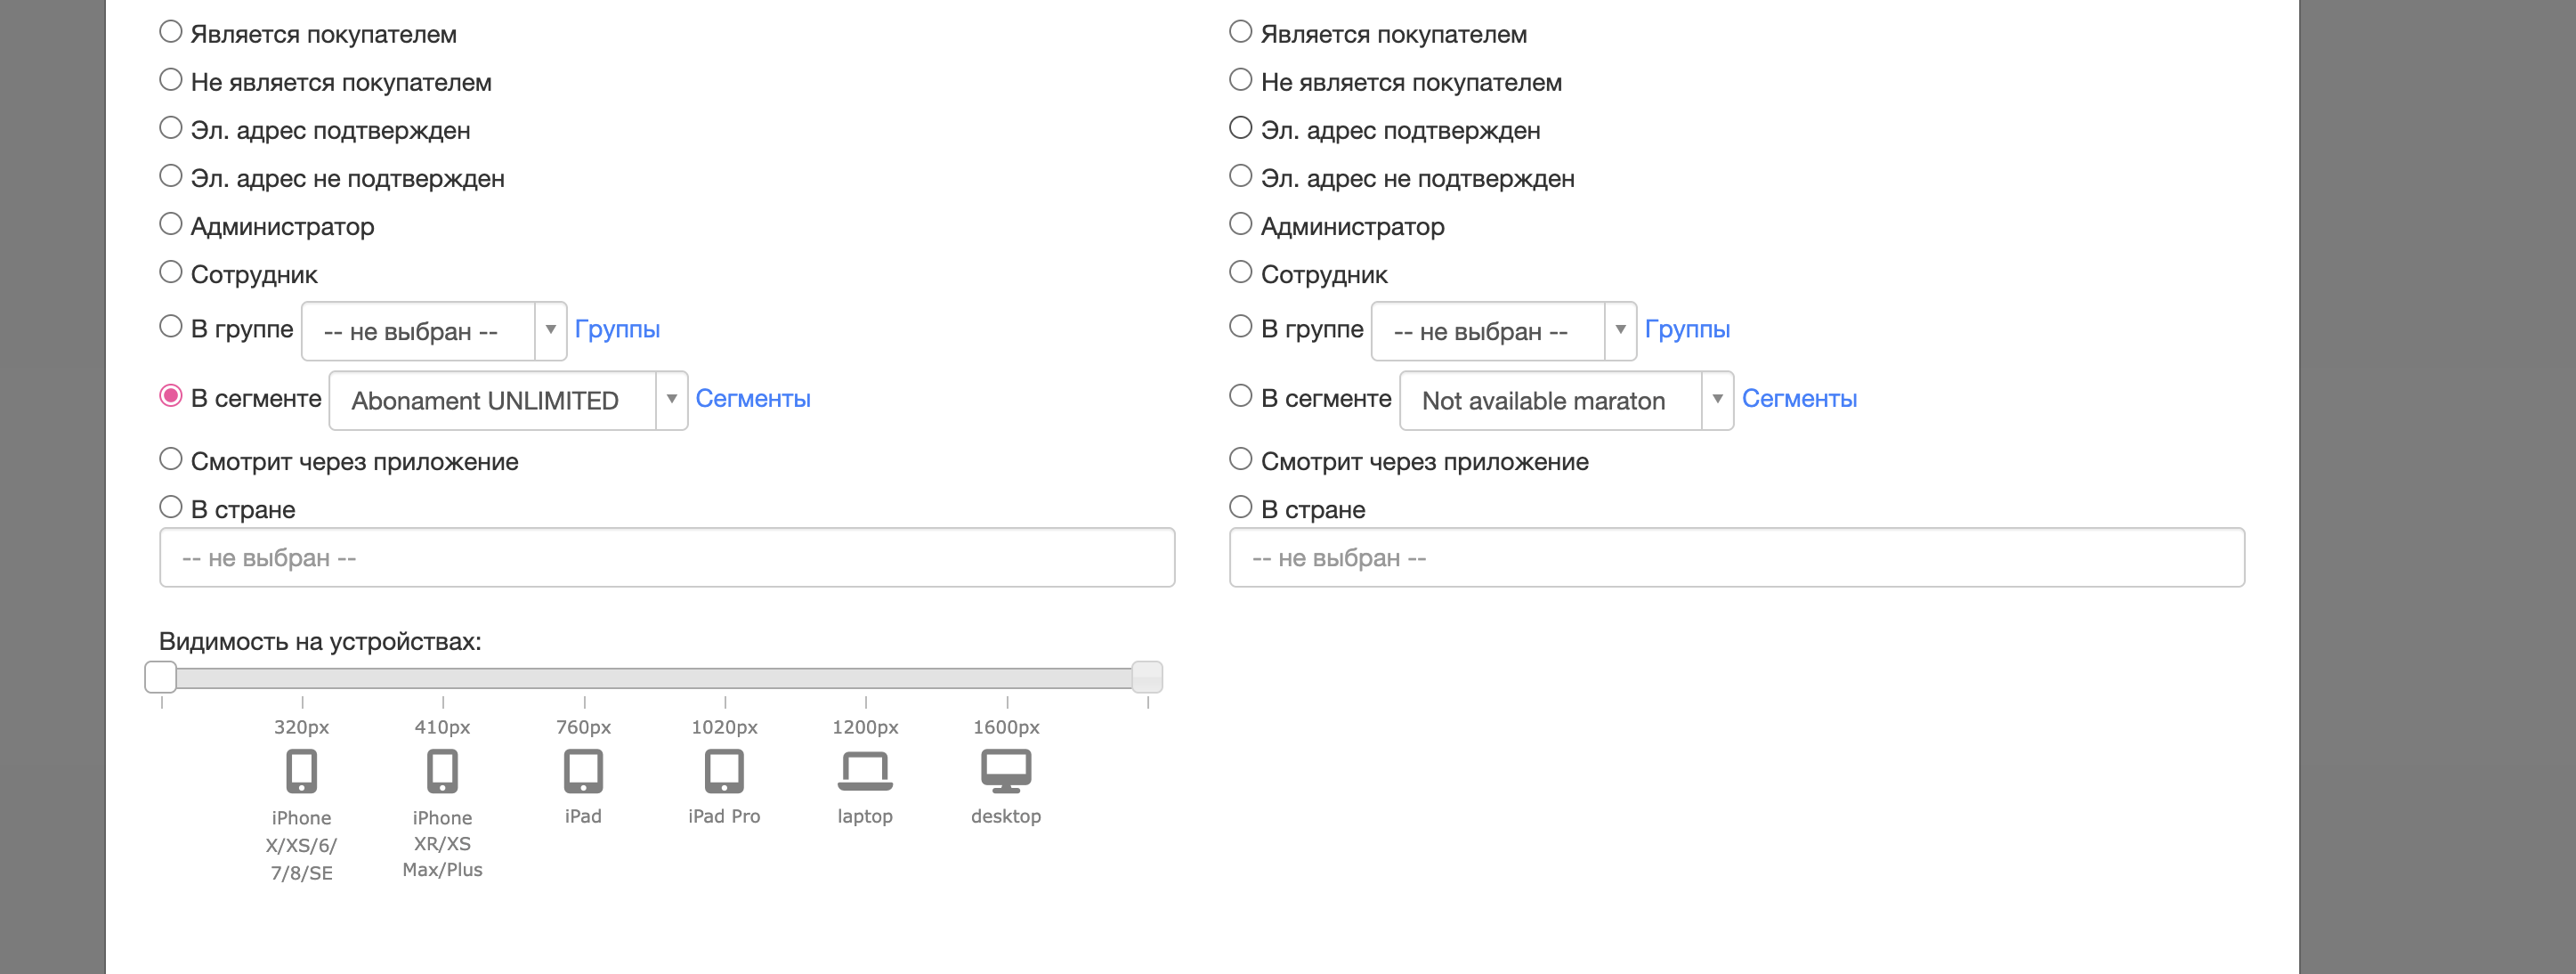Select left 'Смотрит через приложение' radio option

[171, 459]
